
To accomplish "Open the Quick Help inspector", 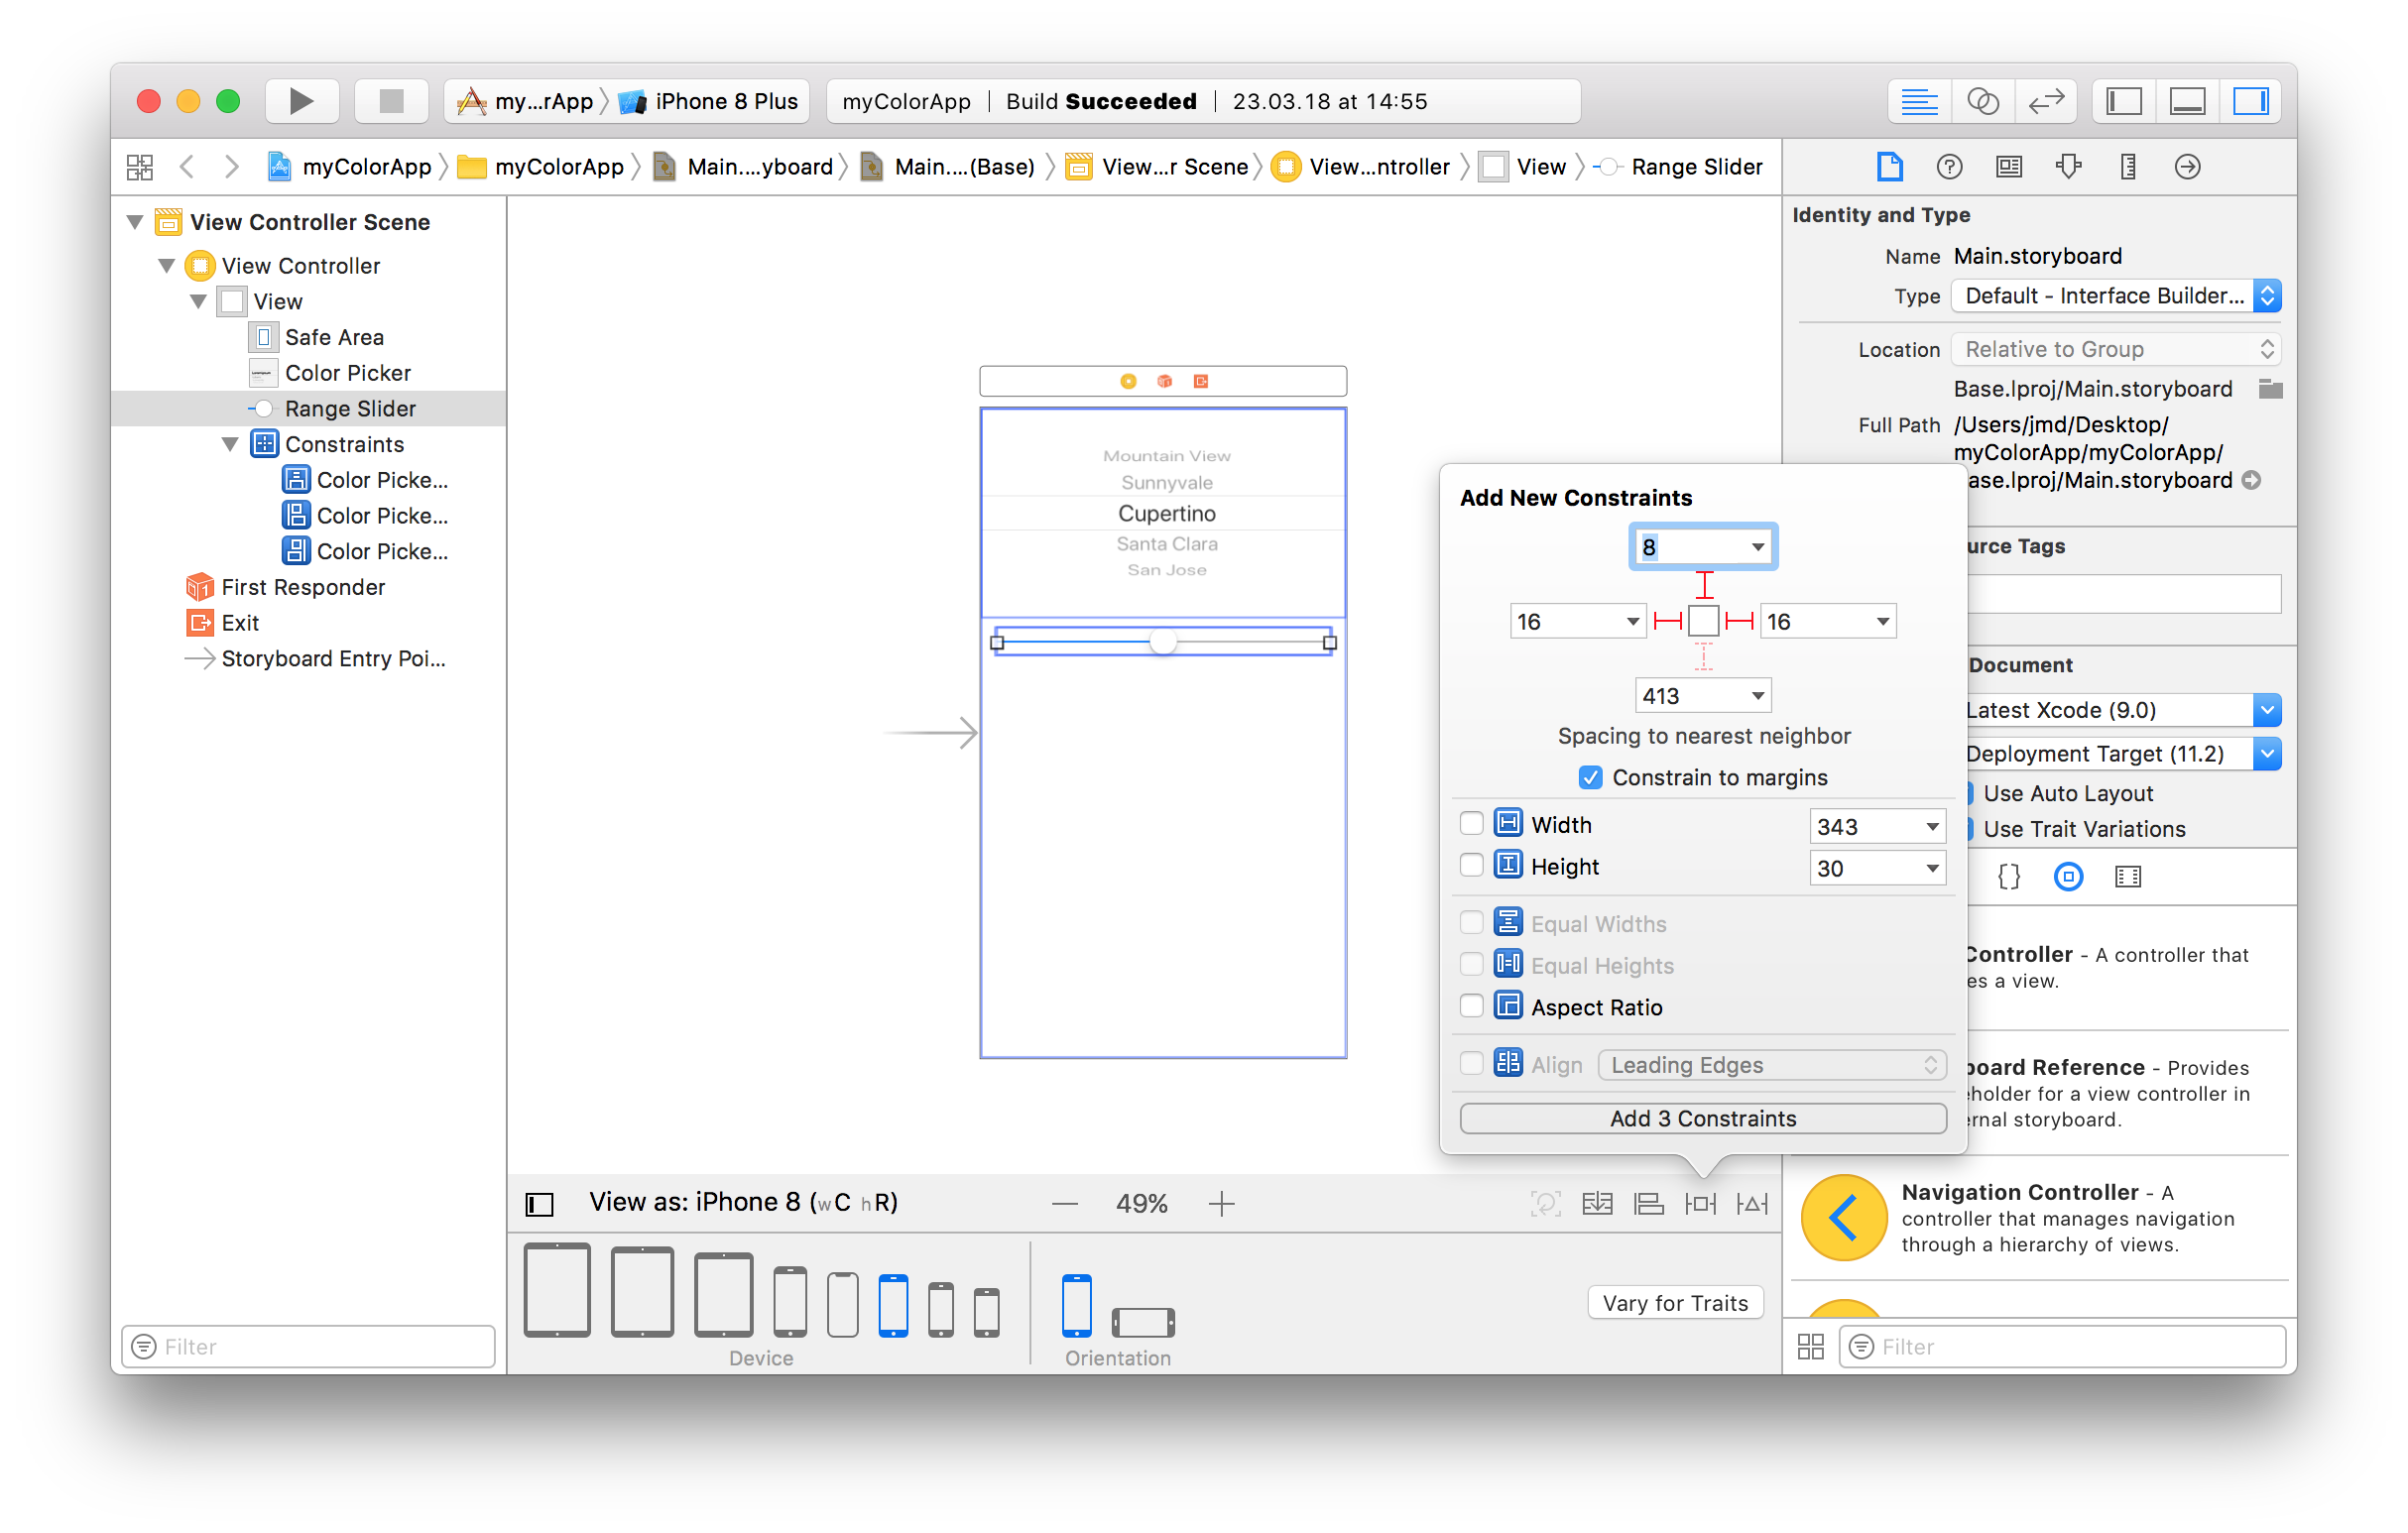I will coord(1948,167).
